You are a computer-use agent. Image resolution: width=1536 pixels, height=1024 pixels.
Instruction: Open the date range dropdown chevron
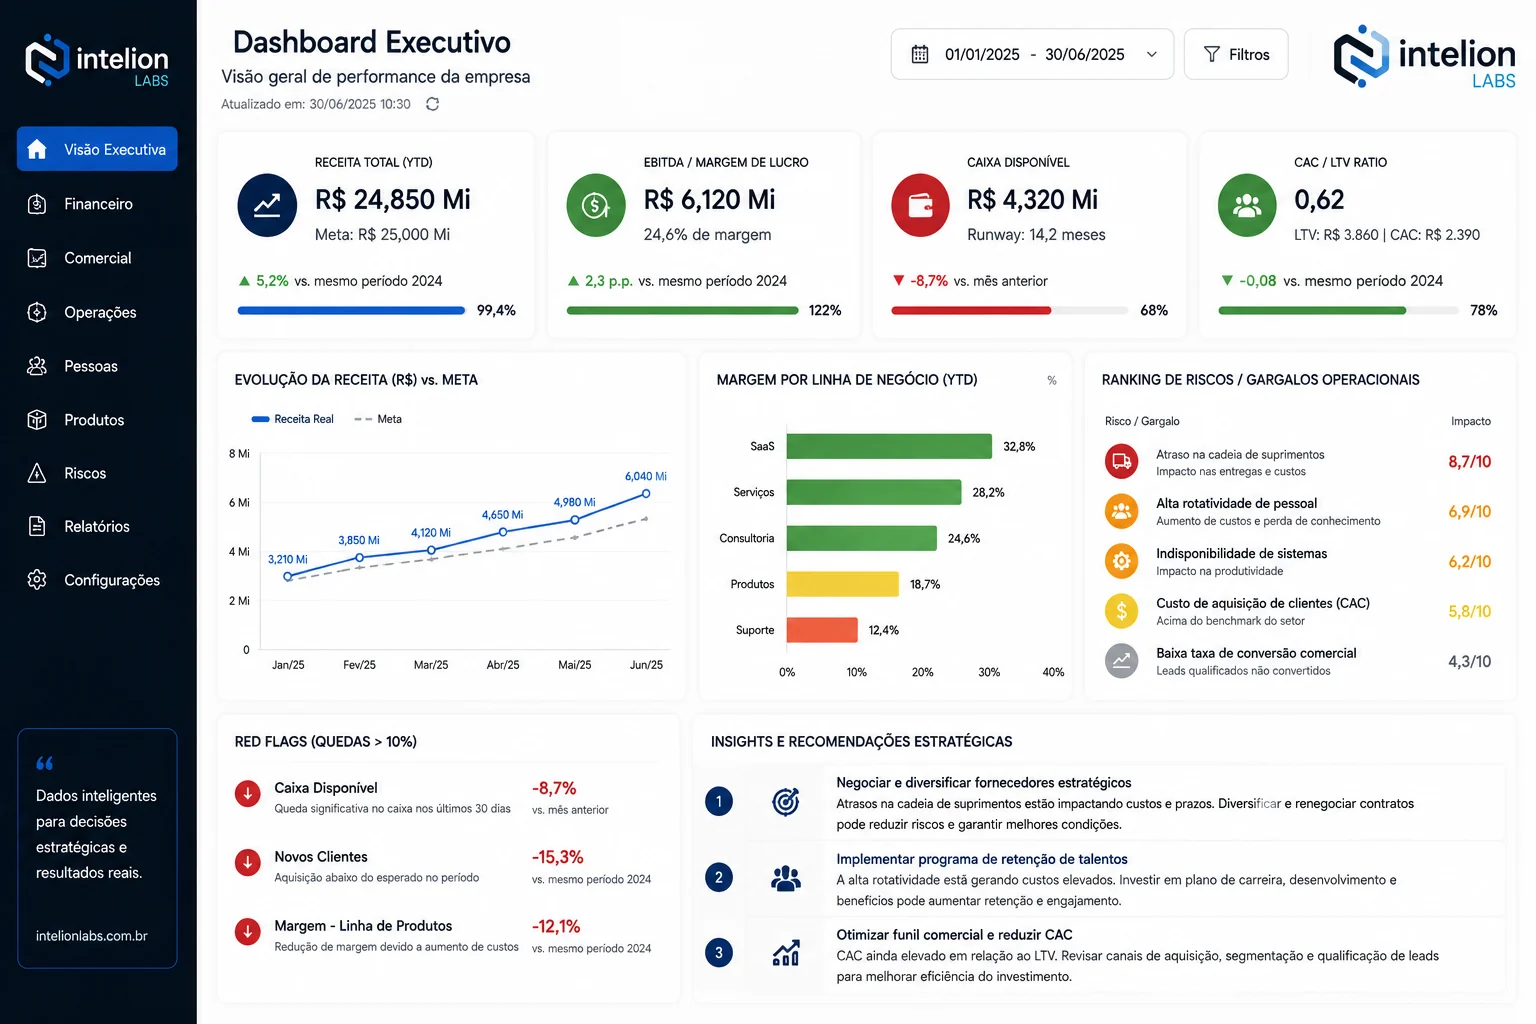1152,54
